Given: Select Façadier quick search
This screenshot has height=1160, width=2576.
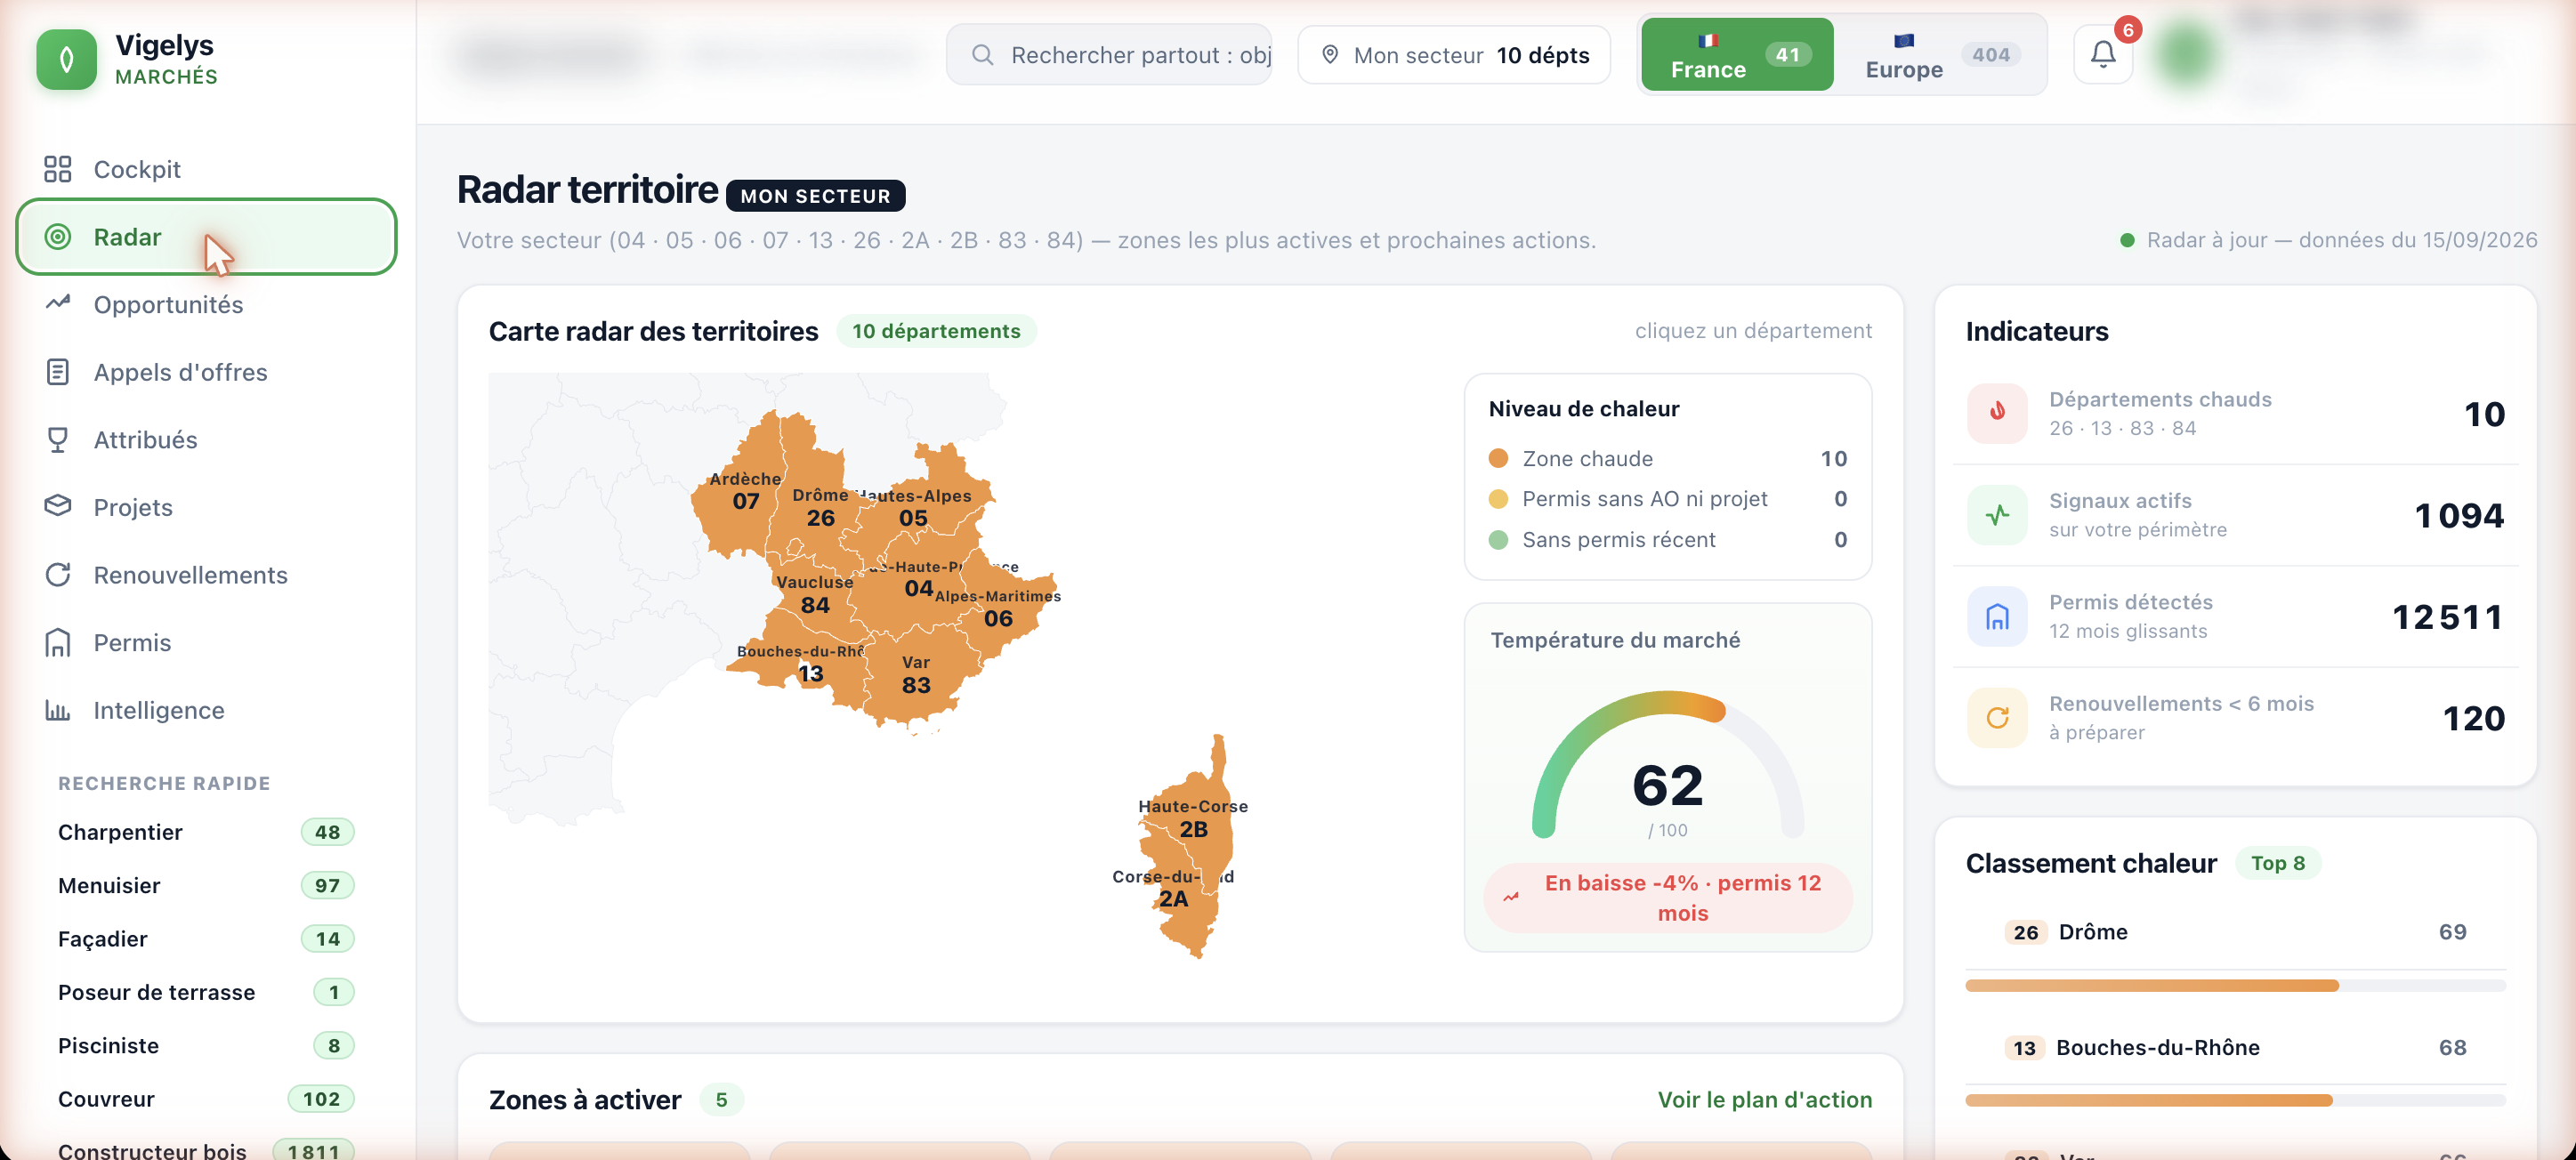Looking at the screenshot, I should (206, 938).
